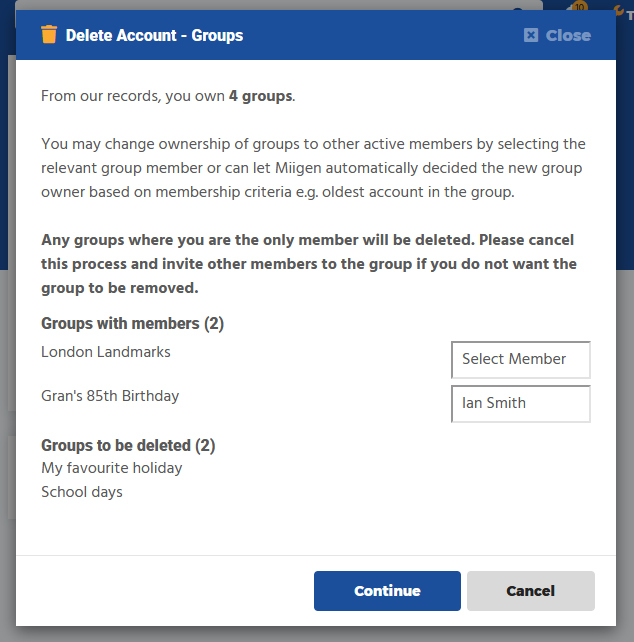
Task: Click the School days group entry
Action: [x=82, y=492]
